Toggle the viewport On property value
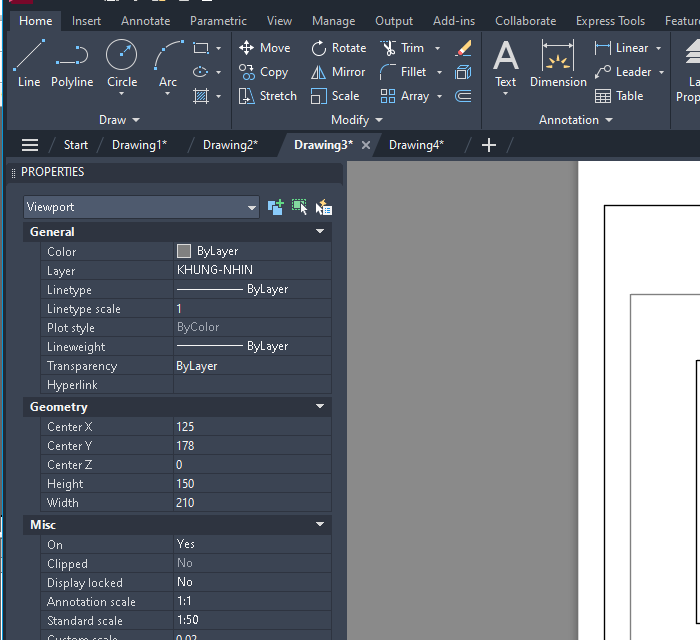This screenshot has width=700, height=640. click(x=252, y=544)
